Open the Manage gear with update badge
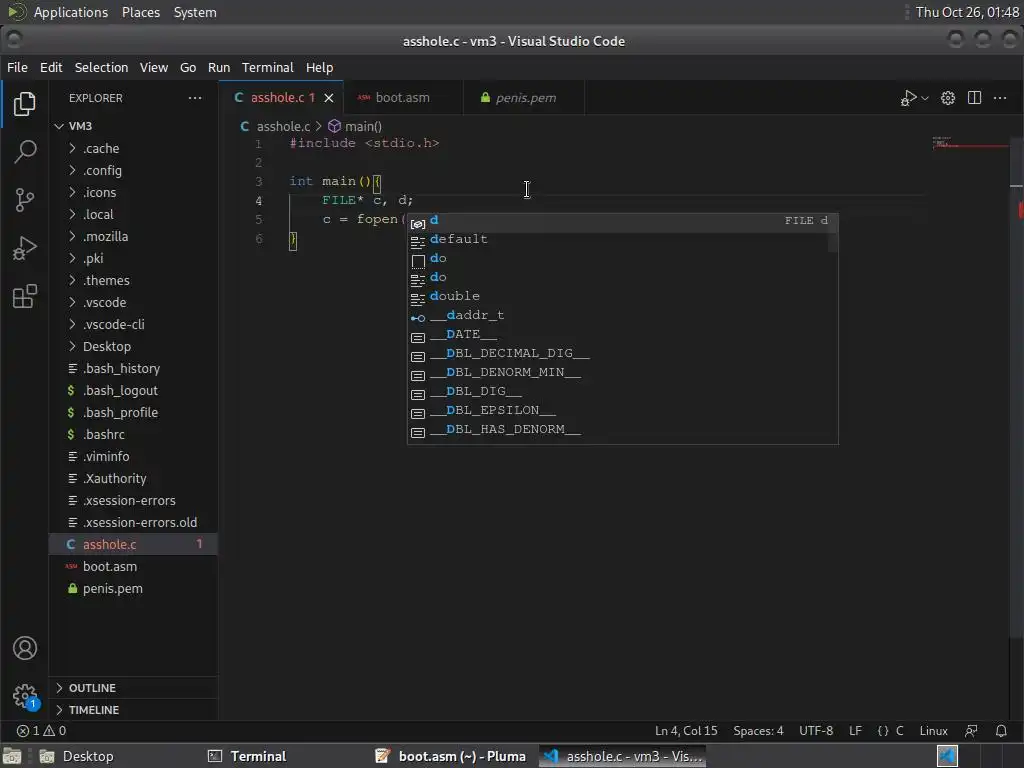 coord(25,696)
